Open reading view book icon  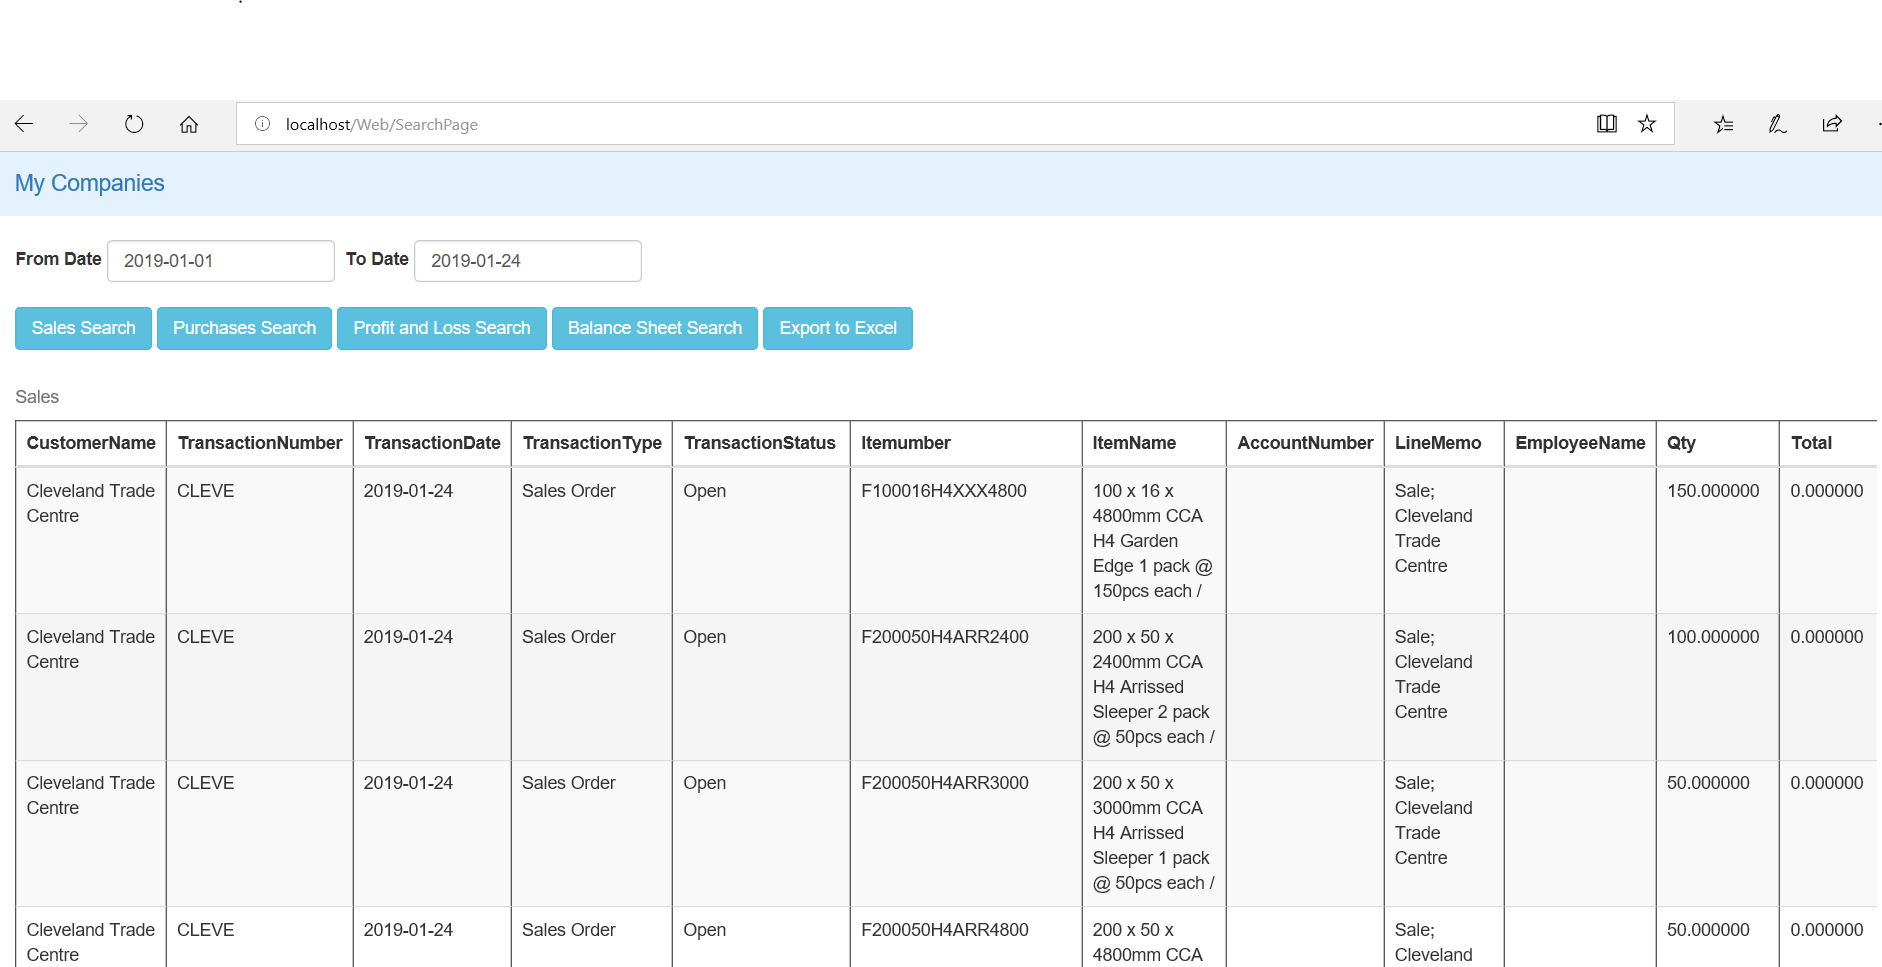click(1606, 124)
